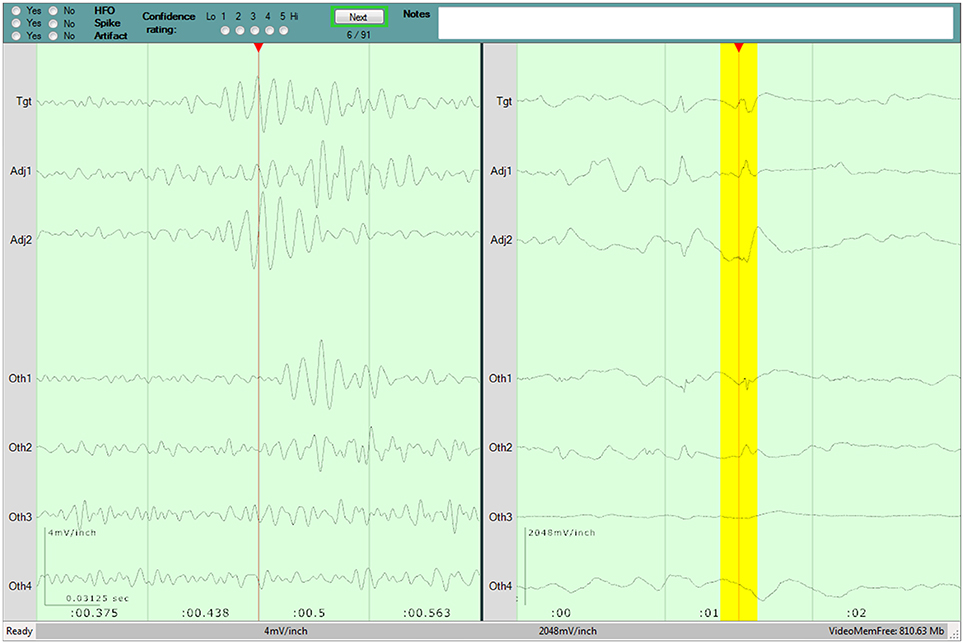The height and width of the screenshot is (644, 964).
Task: Click the :00 time label in right panel
Action: (x=561, y=613)
